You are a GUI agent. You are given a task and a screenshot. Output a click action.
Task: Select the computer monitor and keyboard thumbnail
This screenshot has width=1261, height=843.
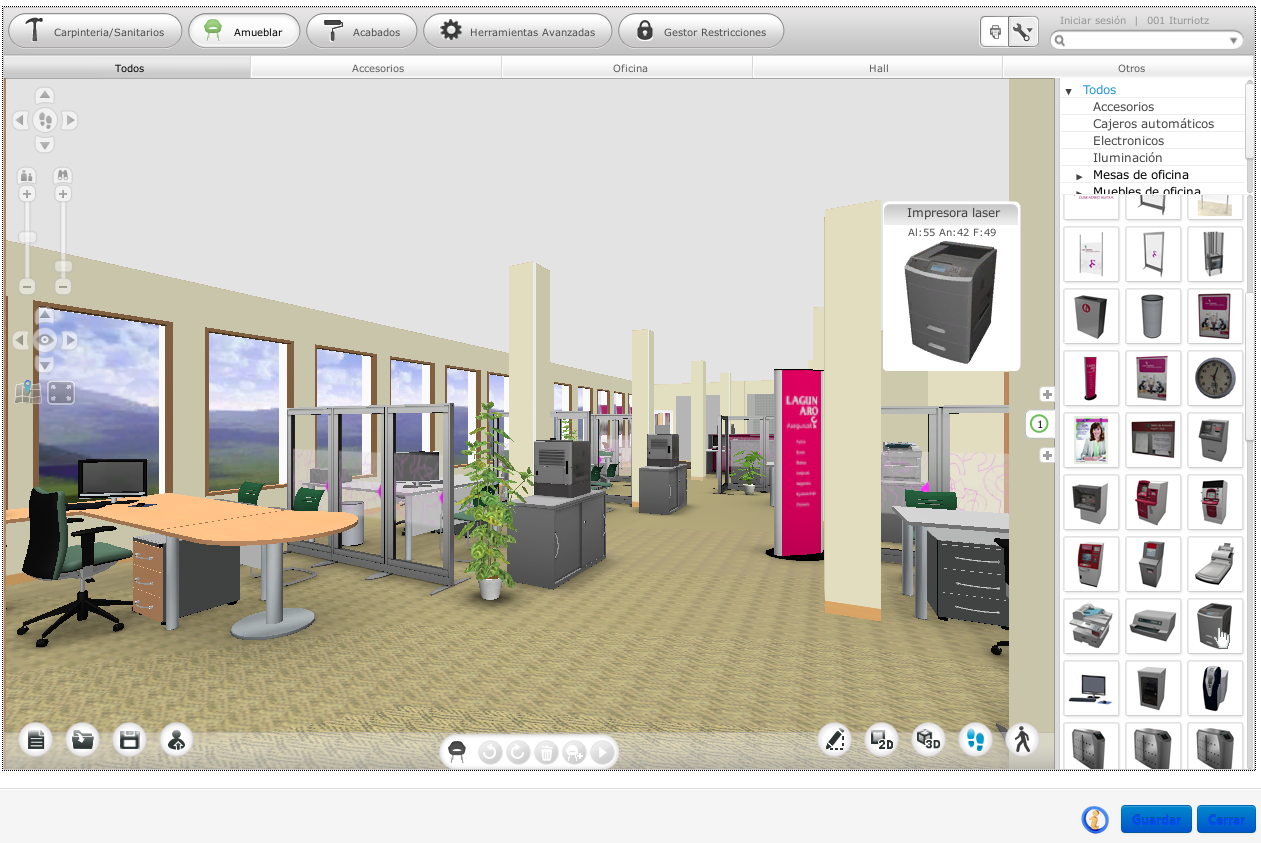[x=1091, y=688]
